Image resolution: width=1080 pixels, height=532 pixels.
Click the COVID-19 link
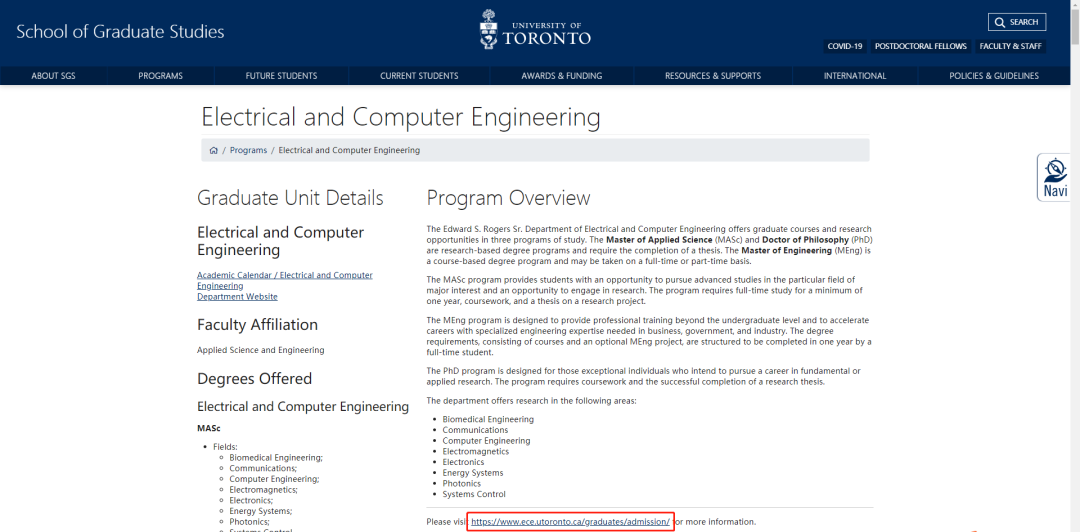click(844, 47)
